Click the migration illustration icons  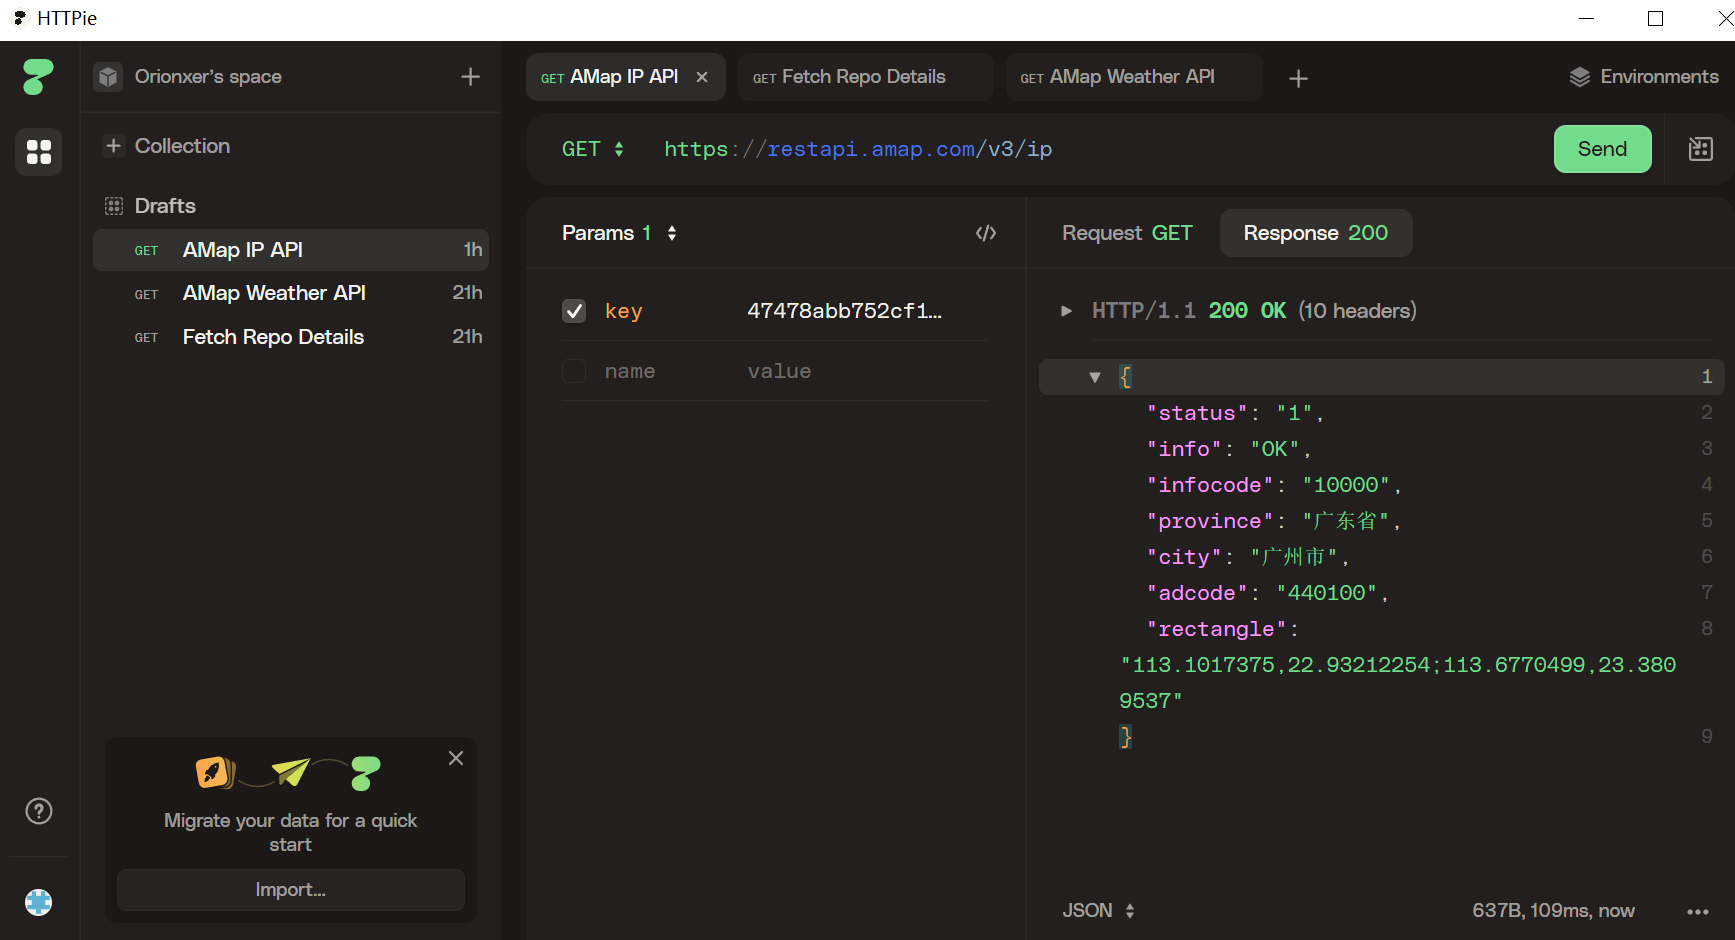(288, 773)
